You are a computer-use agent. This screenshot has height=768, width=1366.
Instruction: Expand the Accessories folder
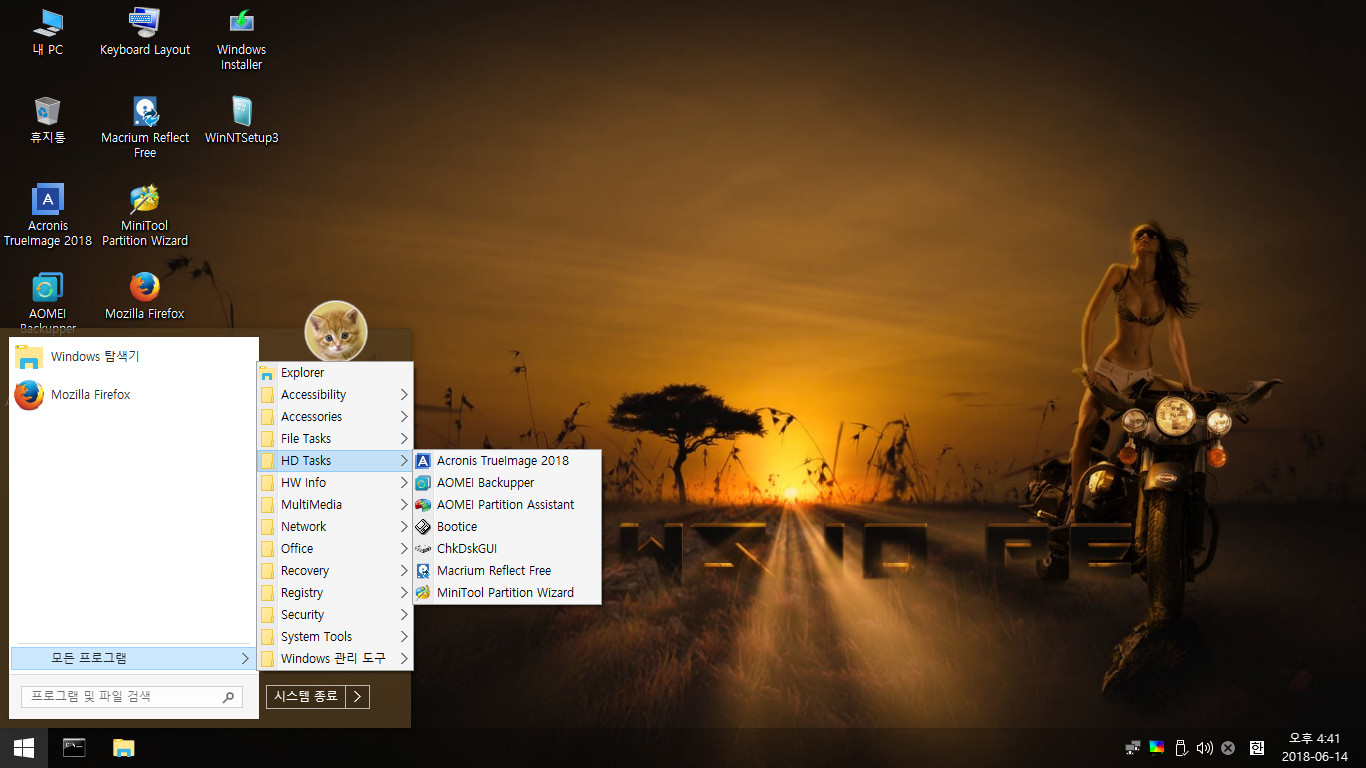click(x=334, y=417)
